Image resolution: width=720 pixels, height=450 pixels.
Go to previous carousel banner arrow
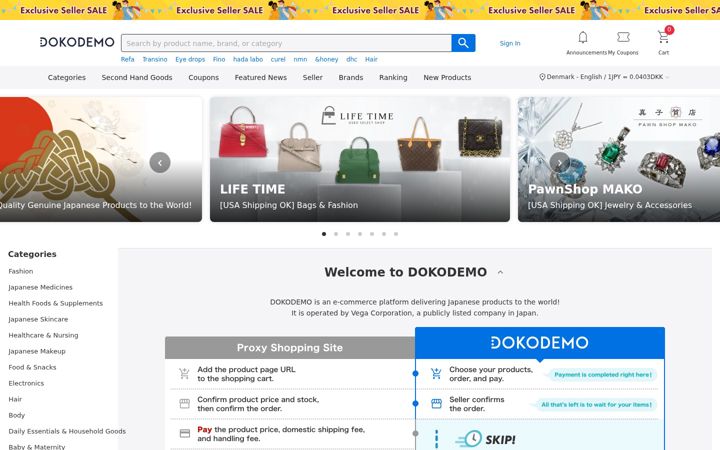pyautogui.click(x=160, y=163)
